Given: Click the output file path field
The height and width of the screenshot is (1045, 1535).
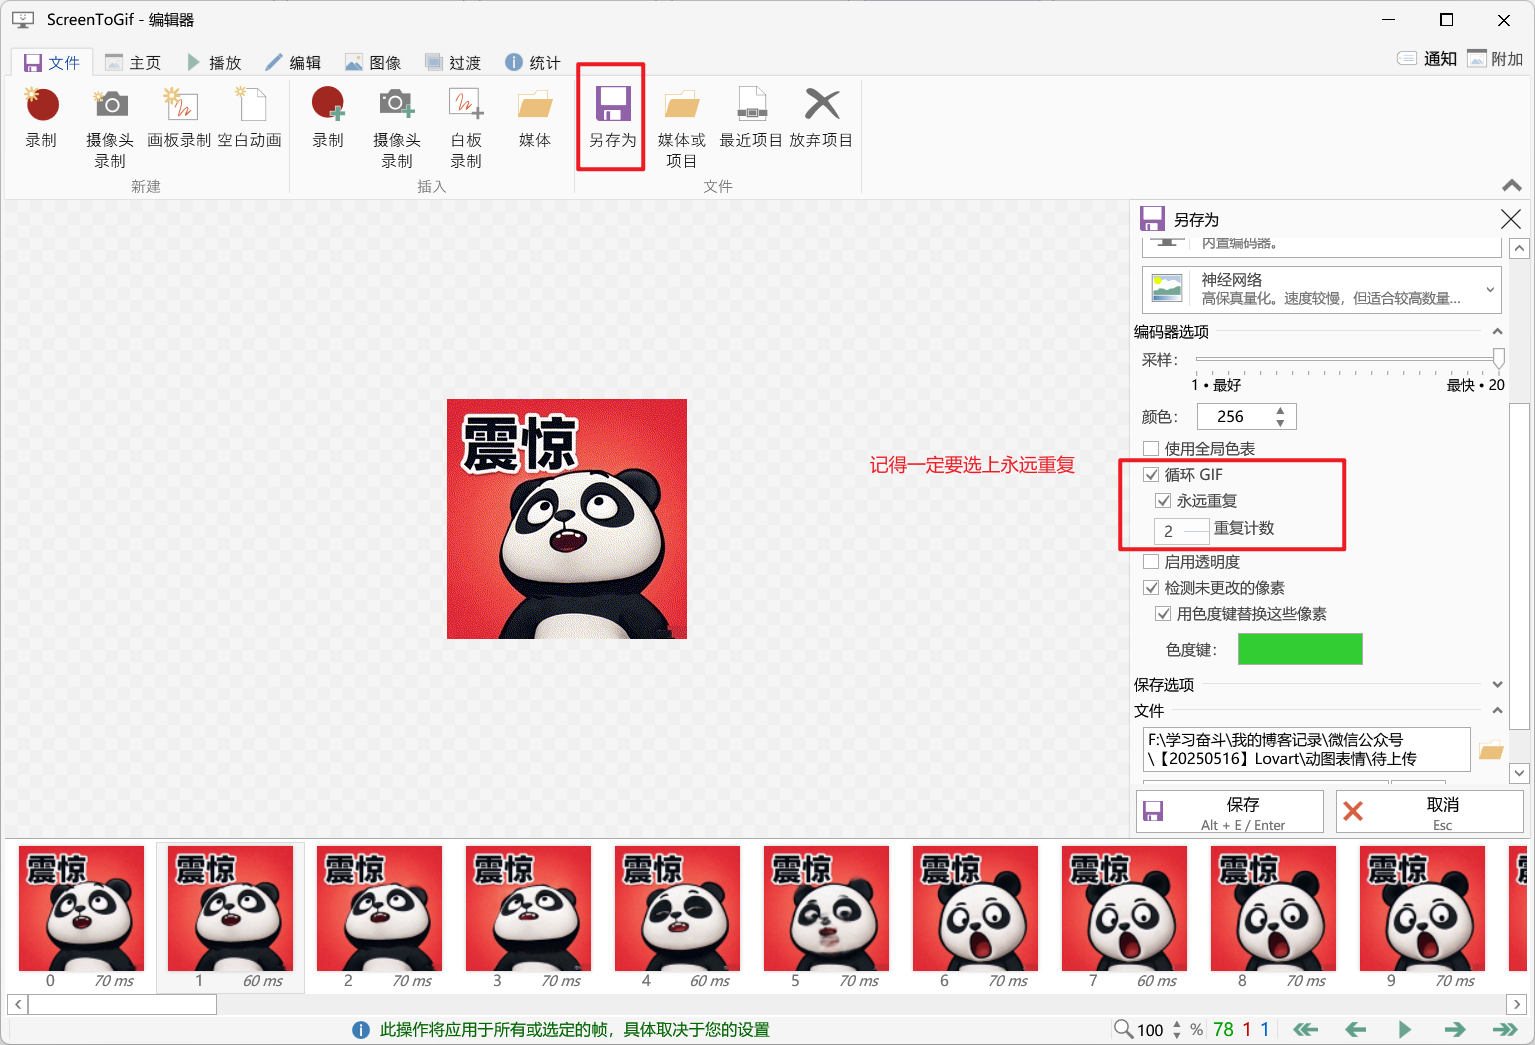Looking at the screenshot, I should coord(1306,749).
